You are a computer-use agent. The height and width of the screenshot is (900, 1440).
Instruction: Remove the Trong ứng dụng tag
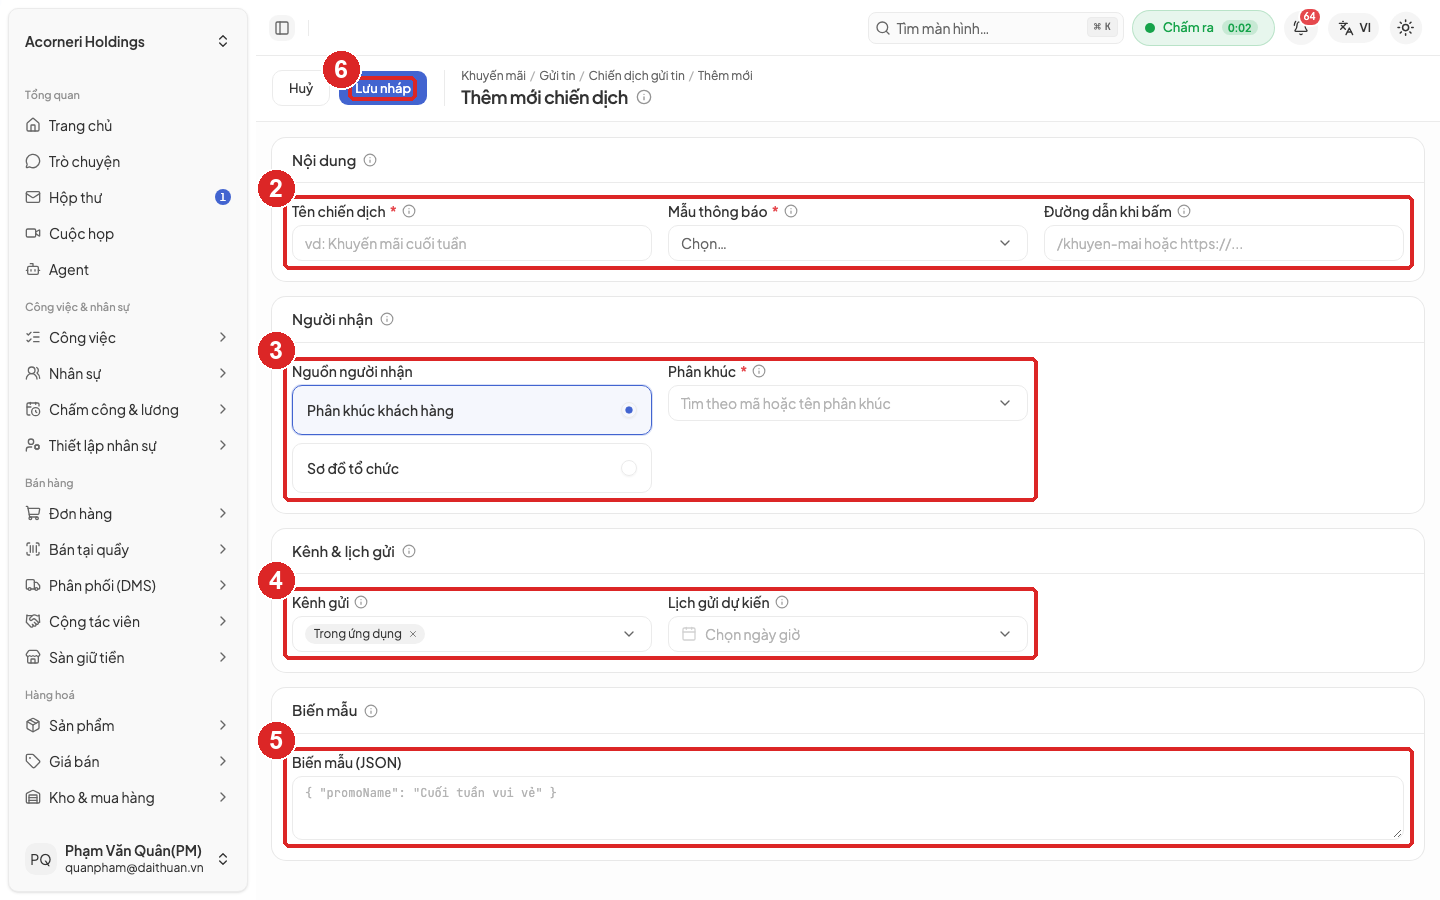click(x=413, y=634)
